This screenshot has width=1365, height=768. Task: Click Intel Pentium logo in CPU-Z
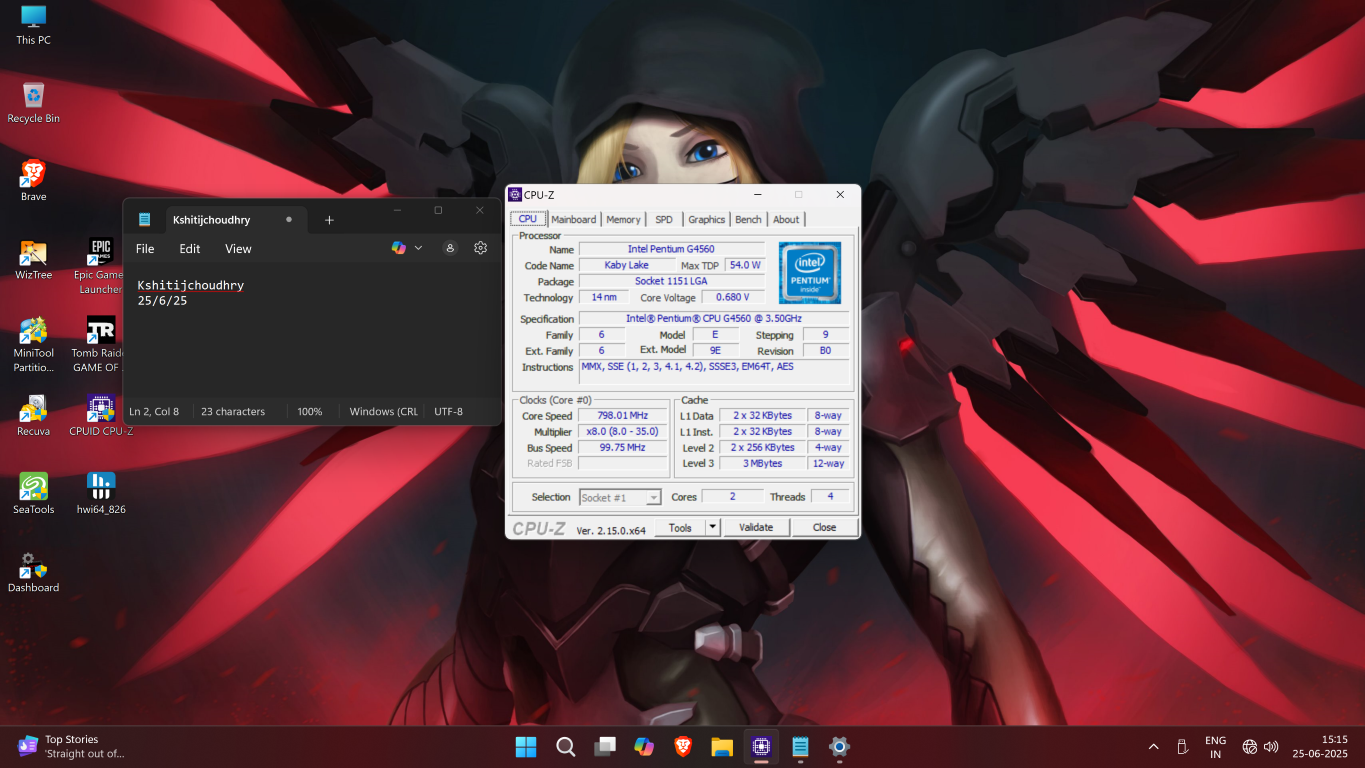[810, 272]
